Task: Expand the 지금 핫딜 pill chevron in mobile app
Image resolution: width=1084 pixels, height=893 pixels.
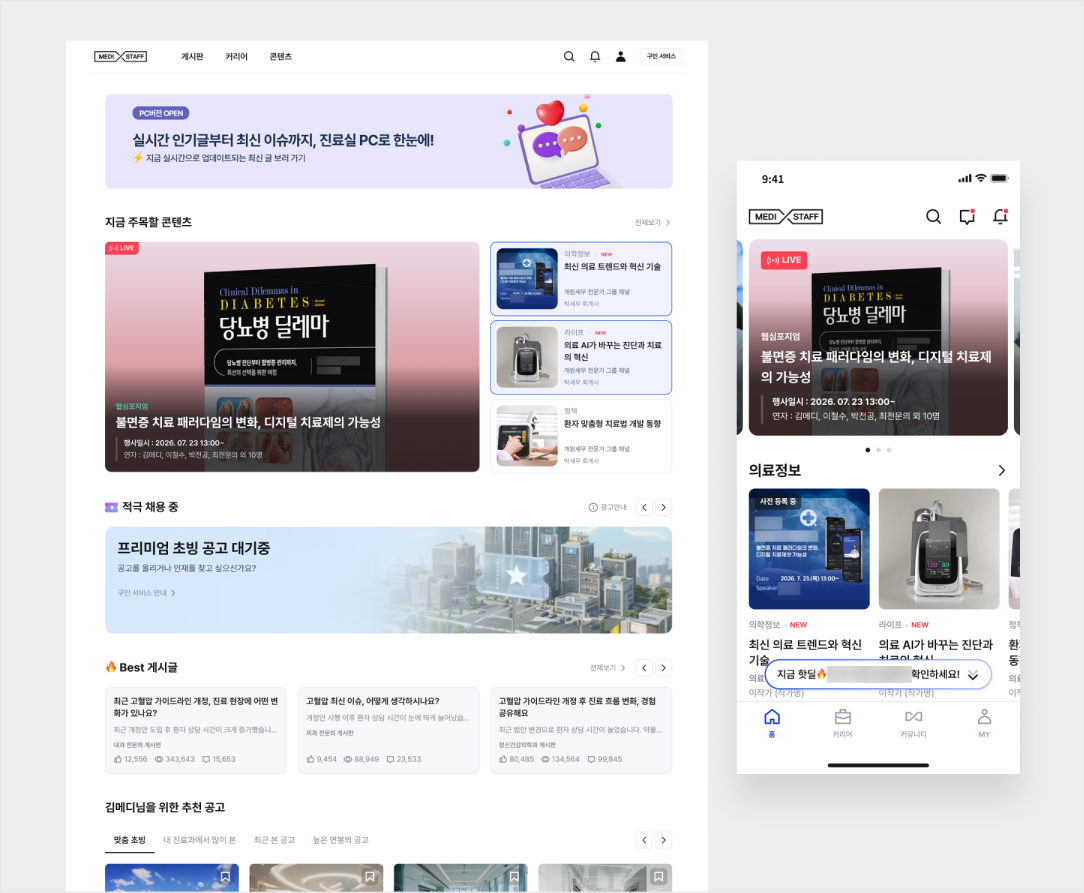Action: click(x=973, y=675)
